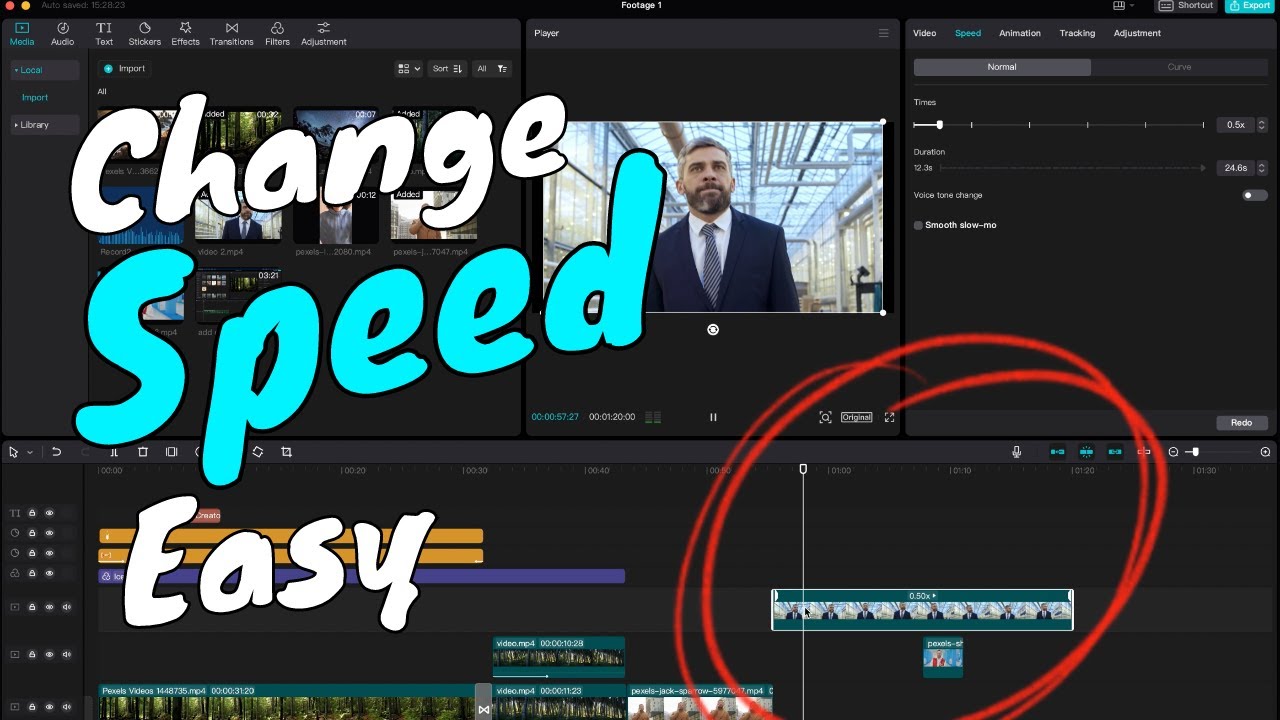Screen dimensions: 1280x720
Task: Select the Effects panel
Action: pyautogui.click(x=185, y=33)
